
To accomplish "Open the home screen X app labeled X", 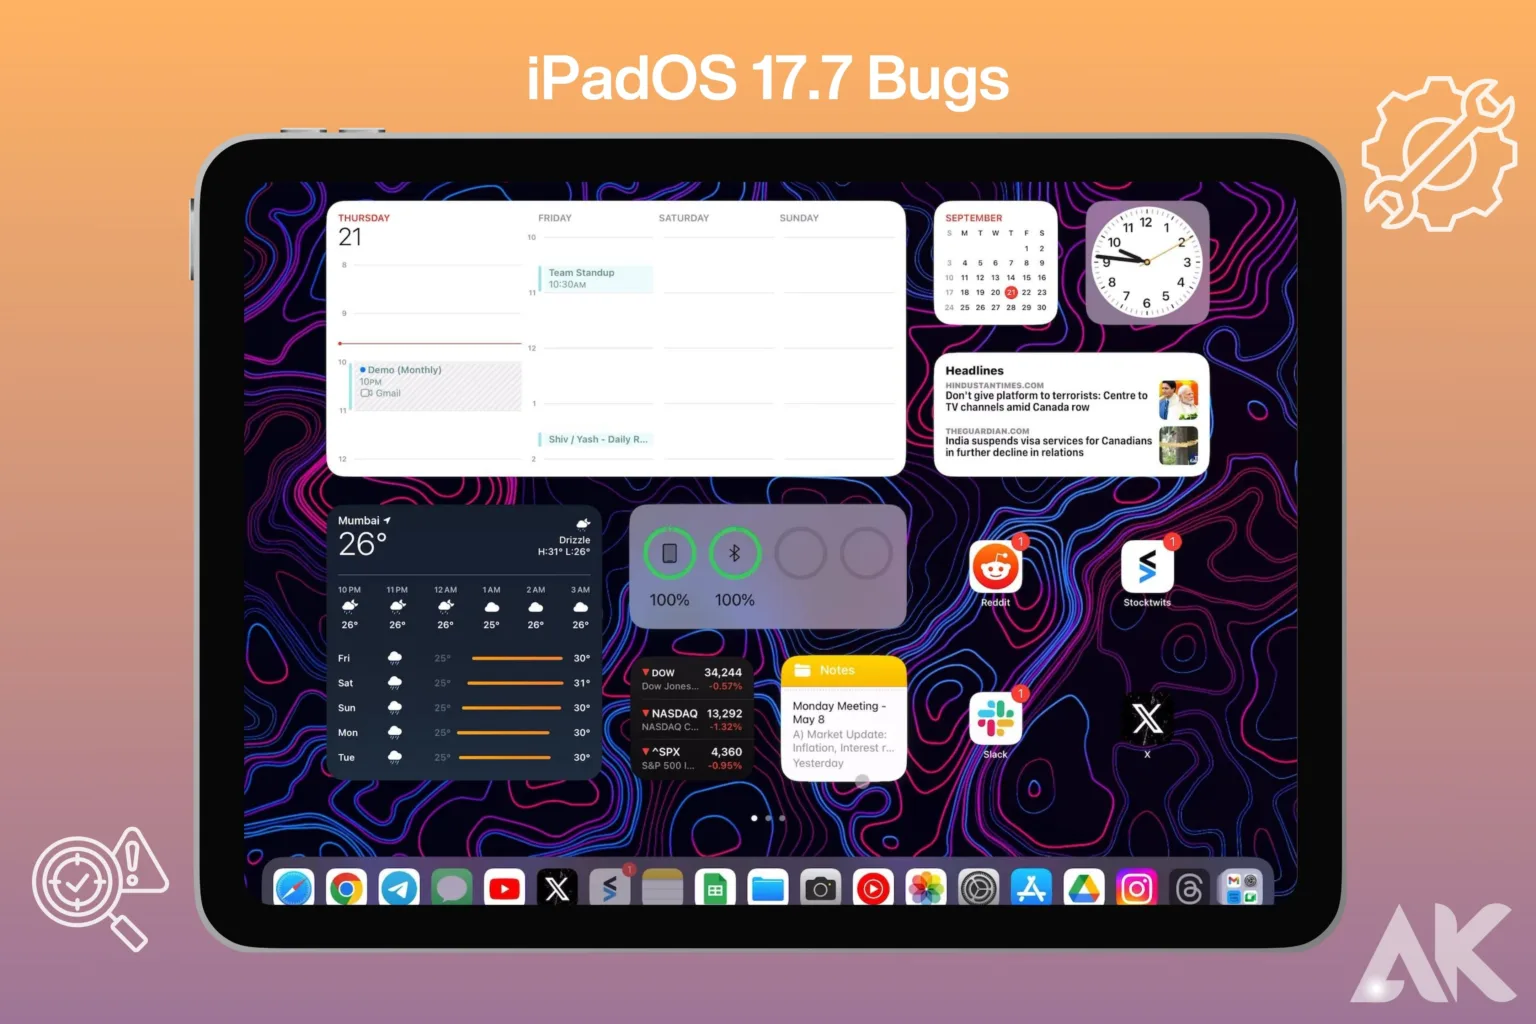I will 1147,719.
